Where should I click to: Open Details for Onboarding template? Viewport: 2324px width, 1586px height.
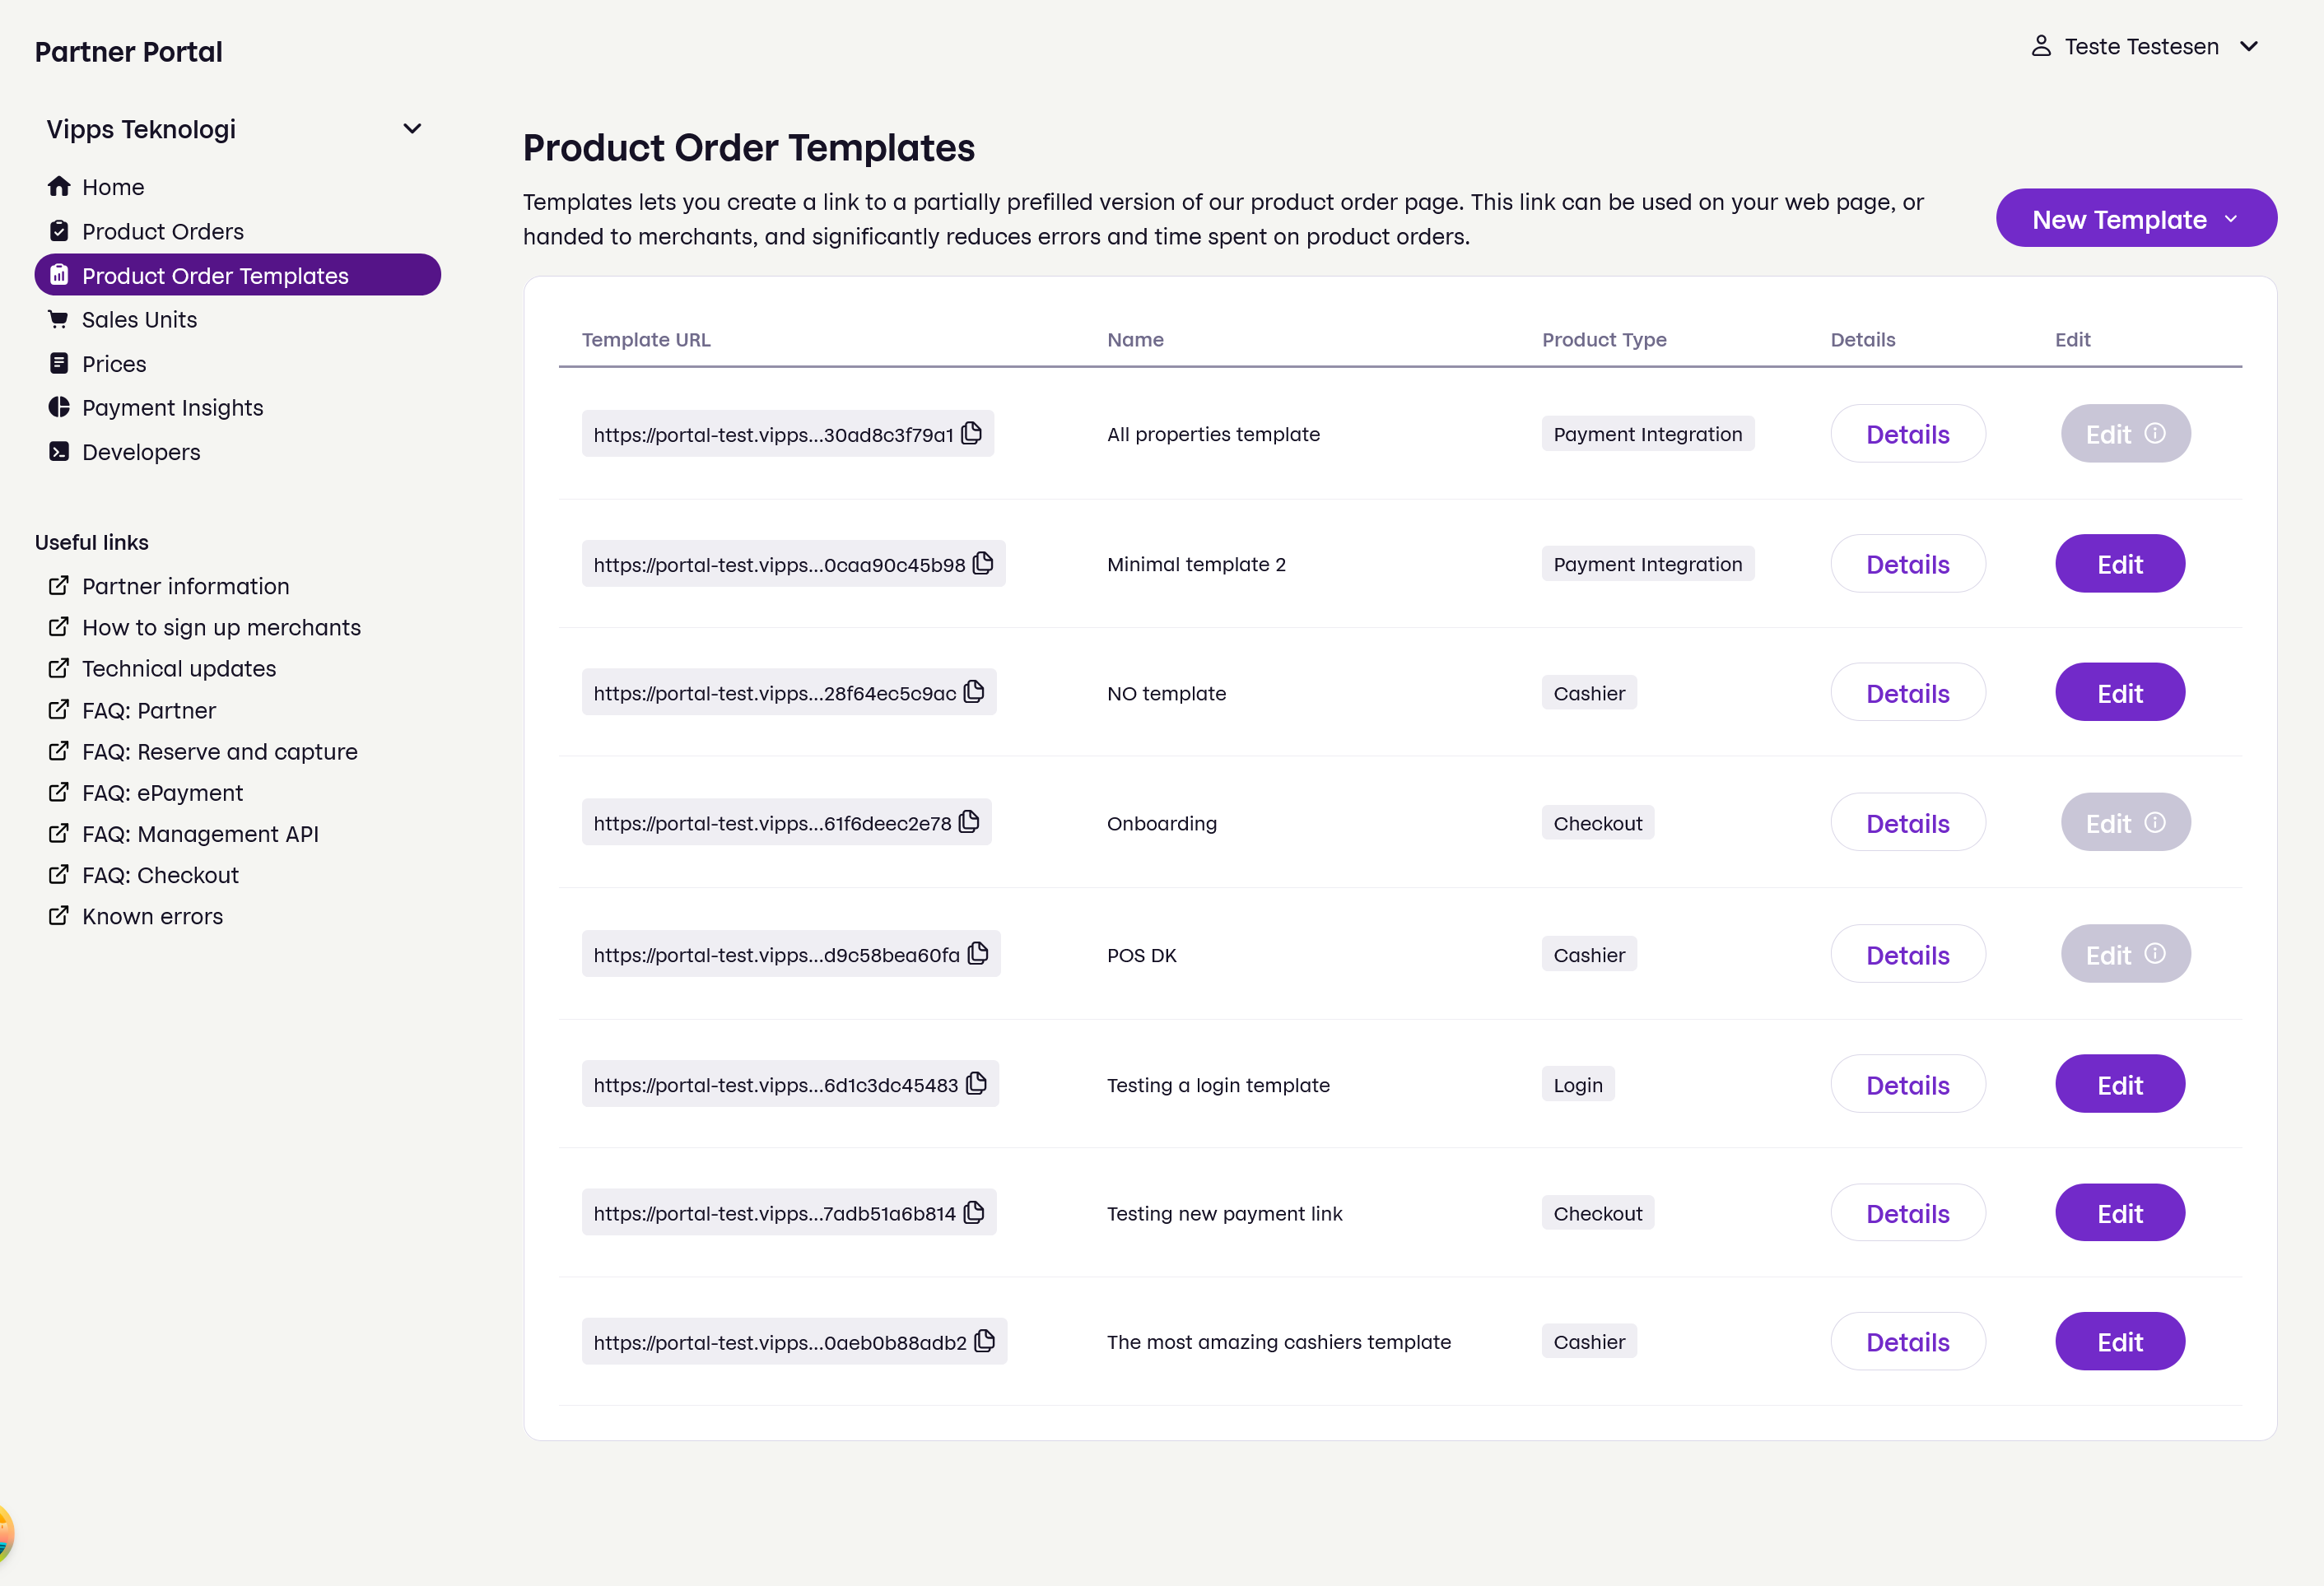tap(1907, 823)
